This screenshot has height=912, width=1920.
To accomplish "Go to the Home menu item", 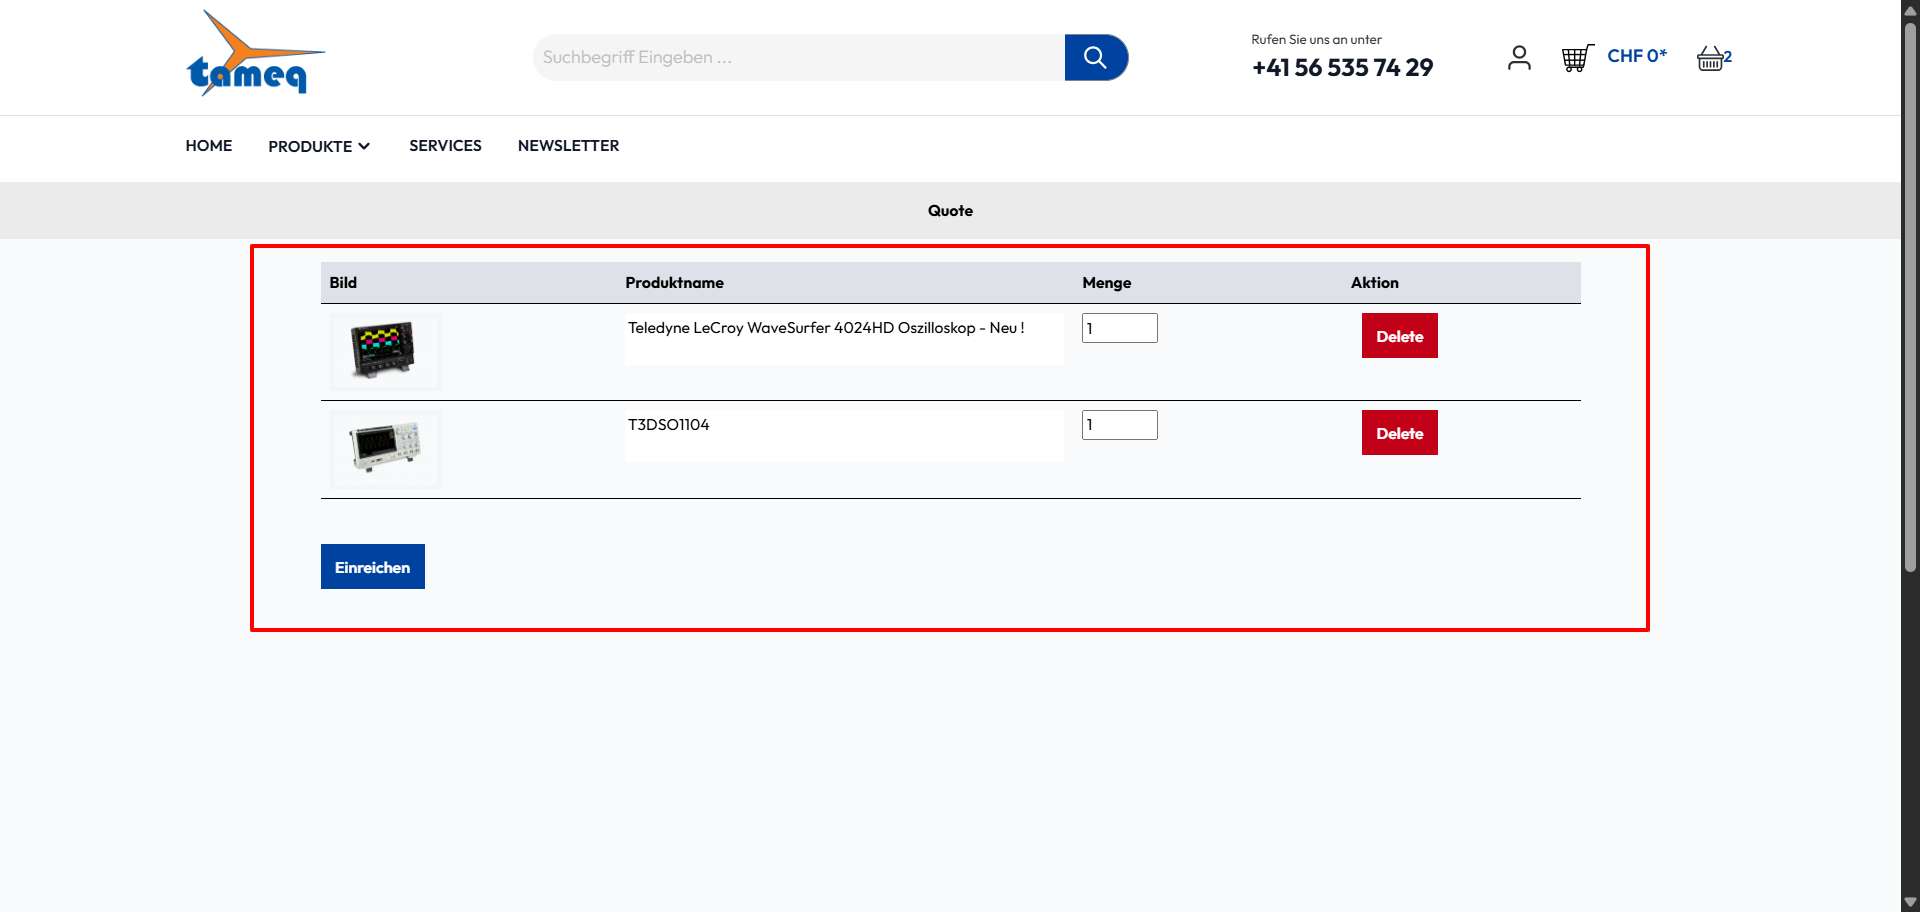I will pos(208,146).
